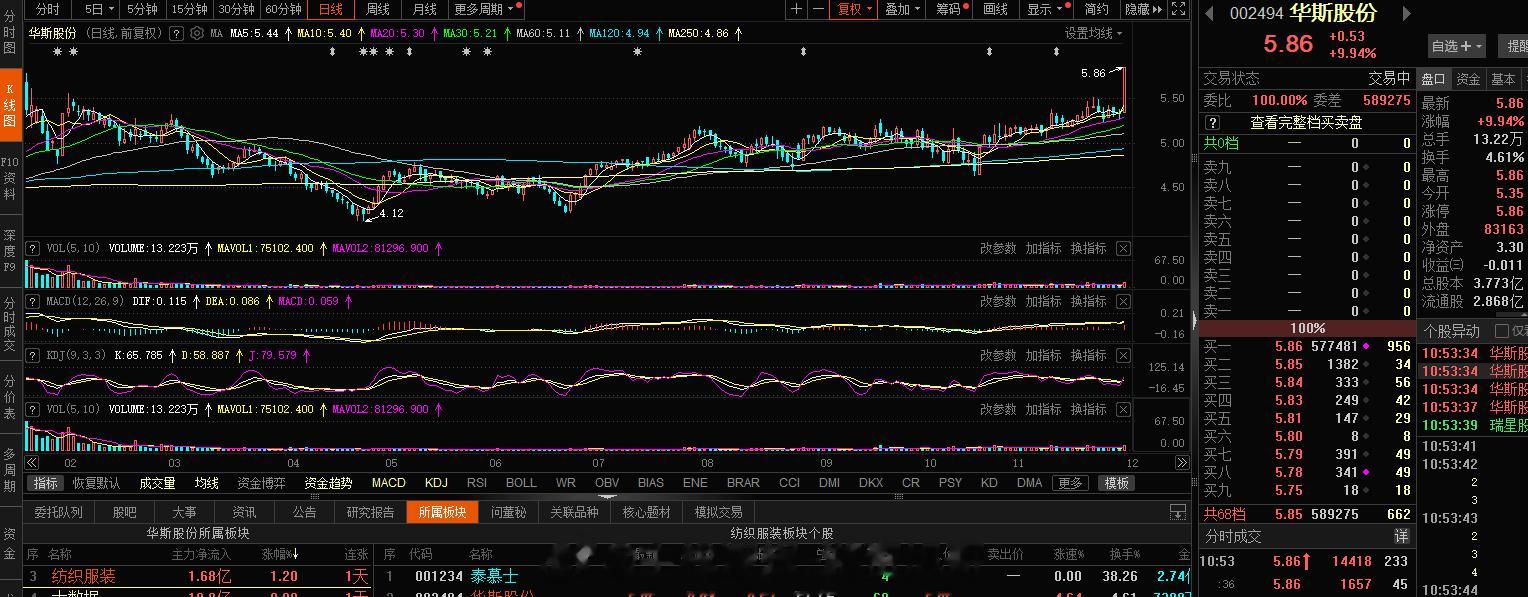Image resolution: width=1528 pixels, height=597 pixels.
Task: Open the 筹码 view
Action: coord(947,9)
